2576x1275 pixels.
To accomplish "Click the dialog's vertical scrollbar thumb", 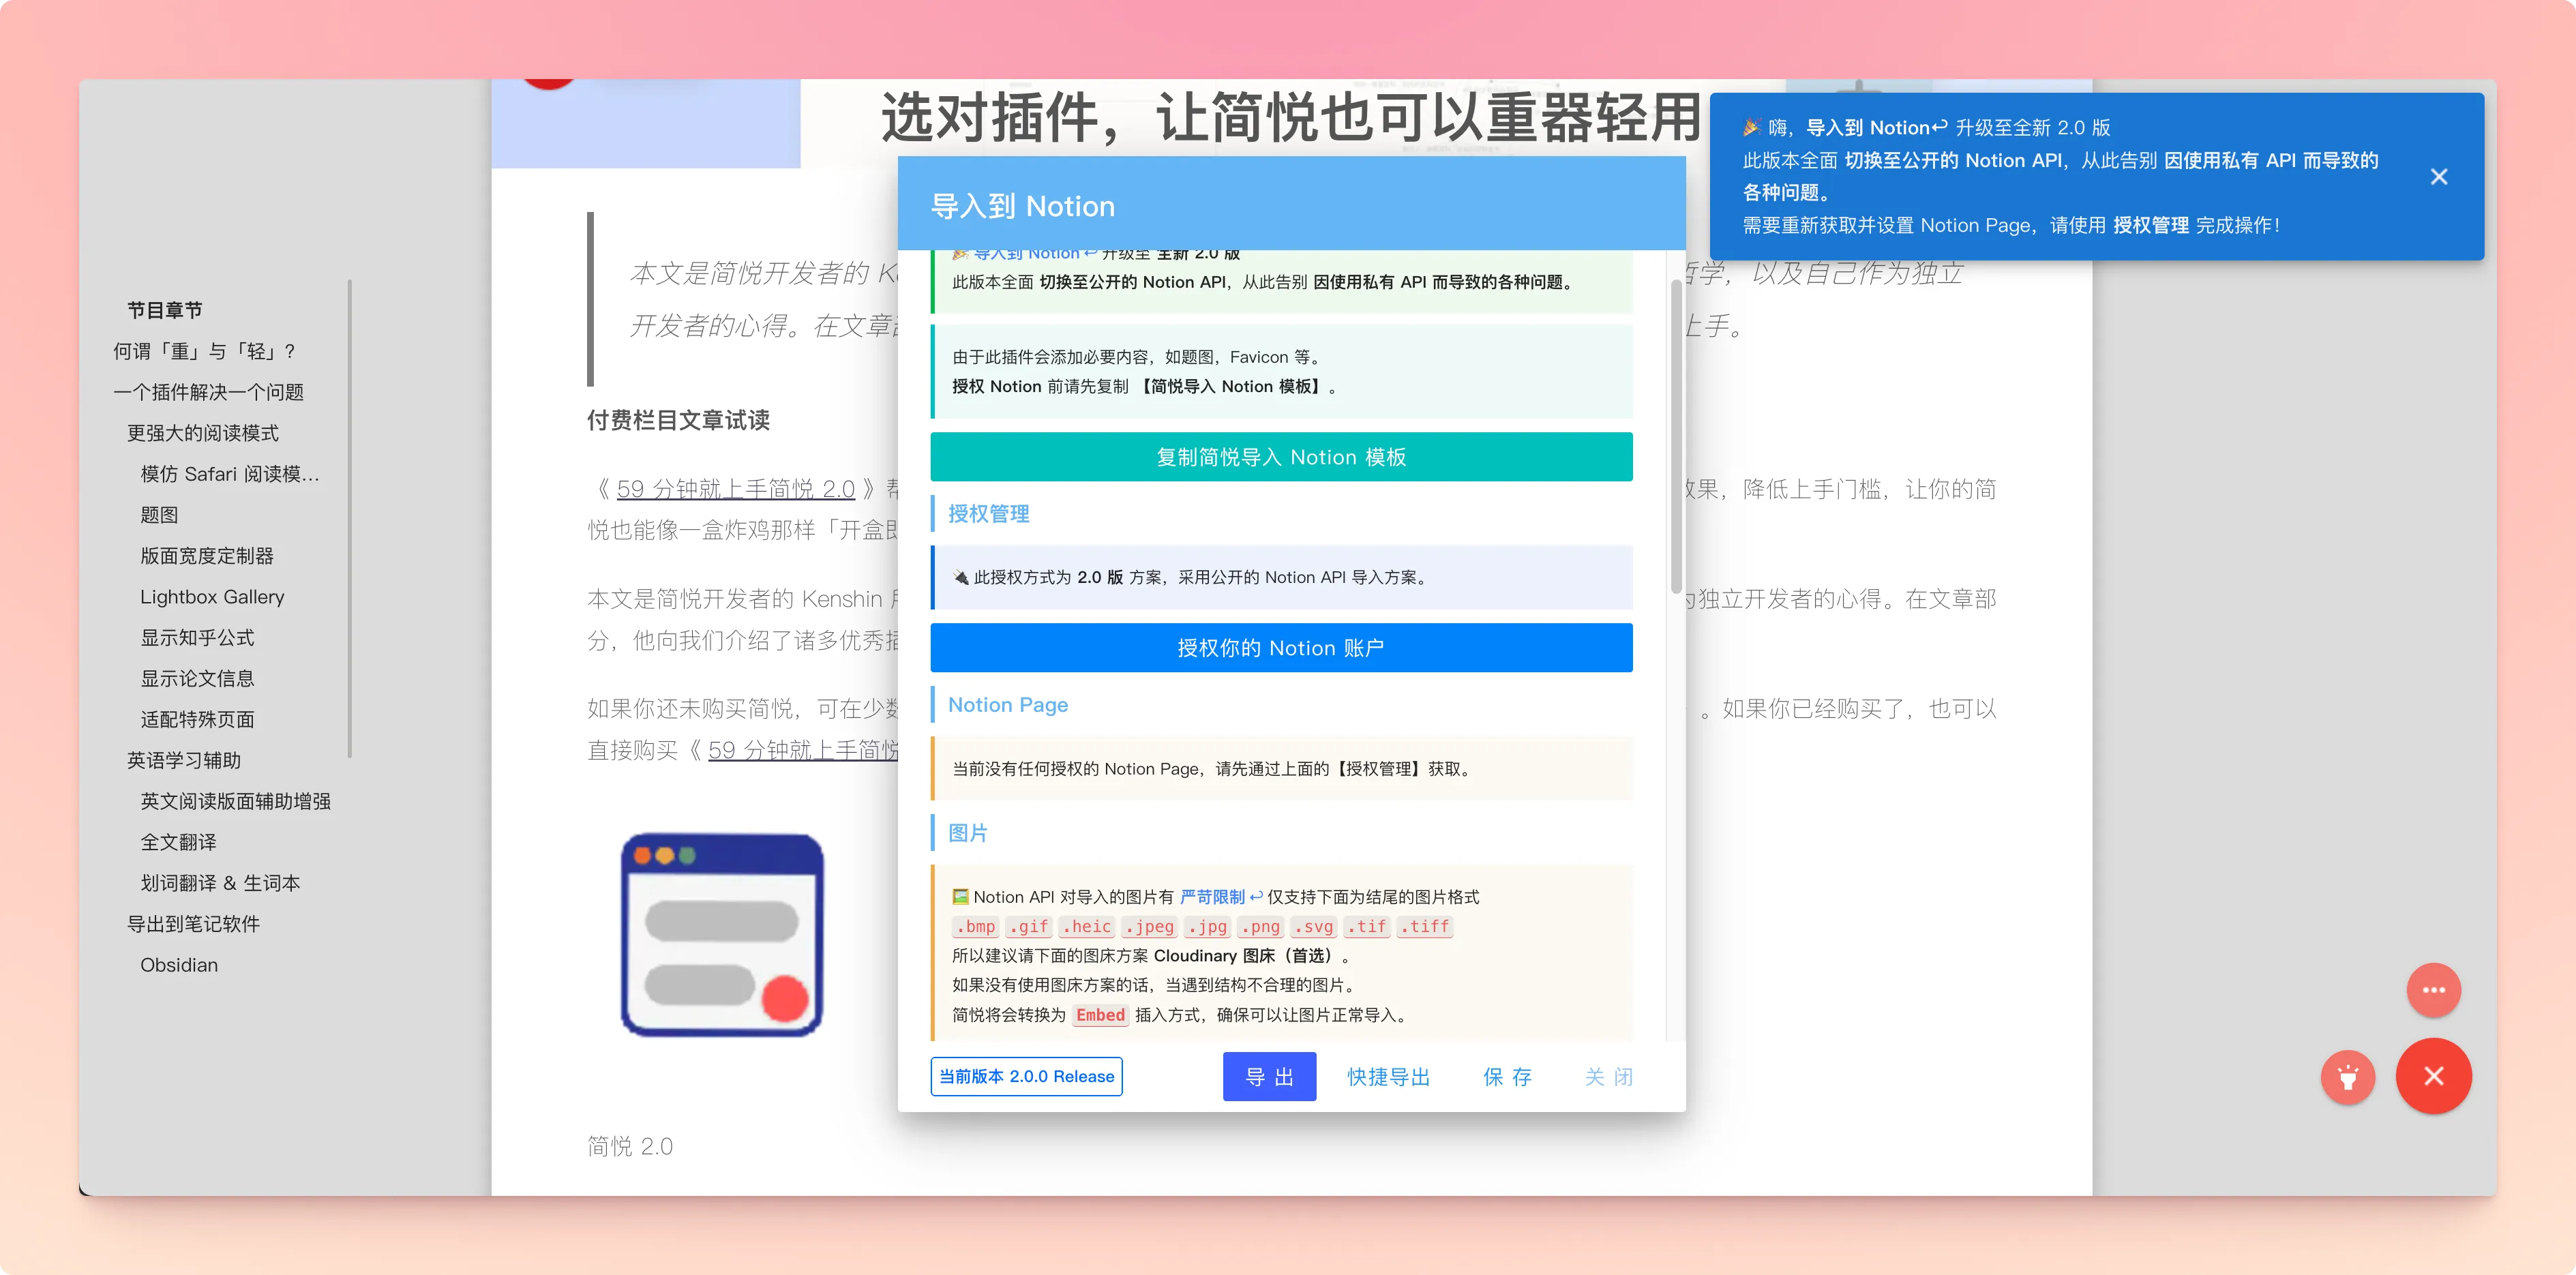I will click(1675, 436).
